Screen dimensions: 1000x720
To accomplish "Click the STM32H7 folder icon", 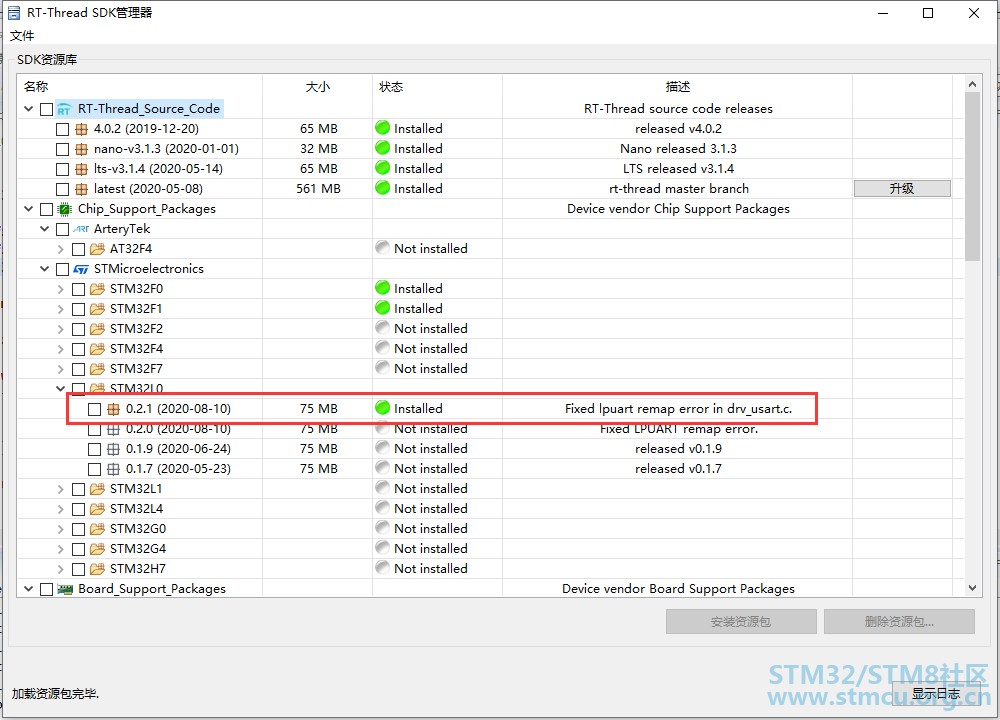I will pyautogui.click(x=97, y=569).
